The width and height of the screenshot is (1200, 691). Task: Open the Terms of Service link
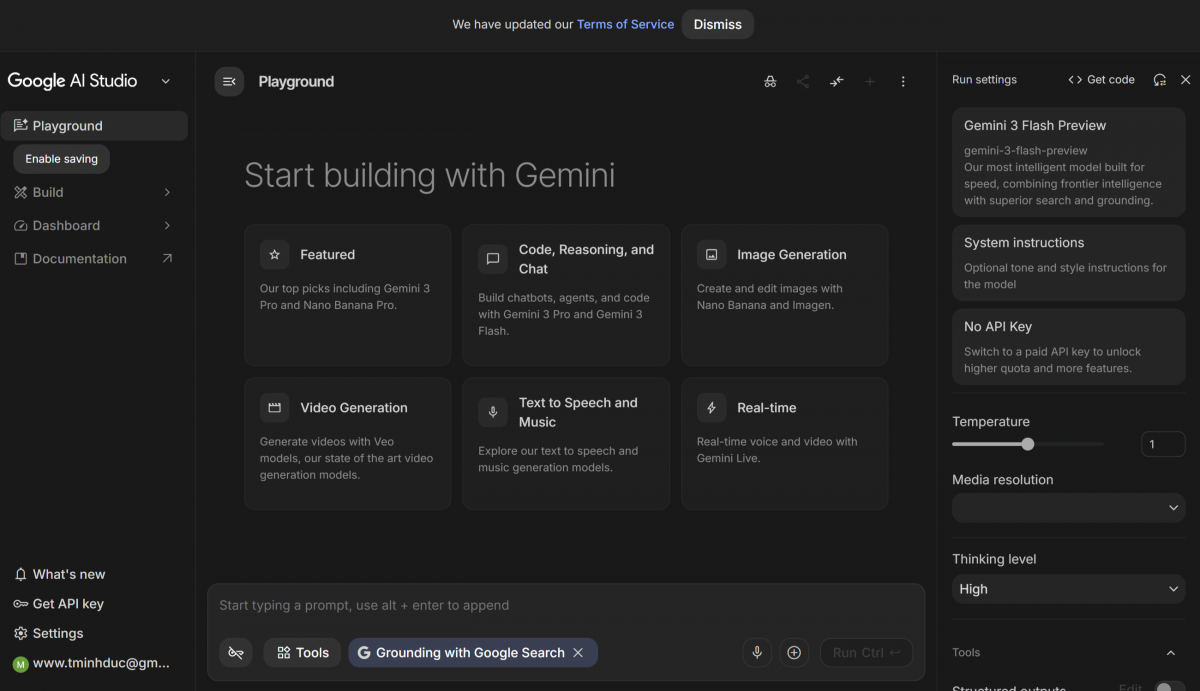pyautogui.click(x=625, y=24)
